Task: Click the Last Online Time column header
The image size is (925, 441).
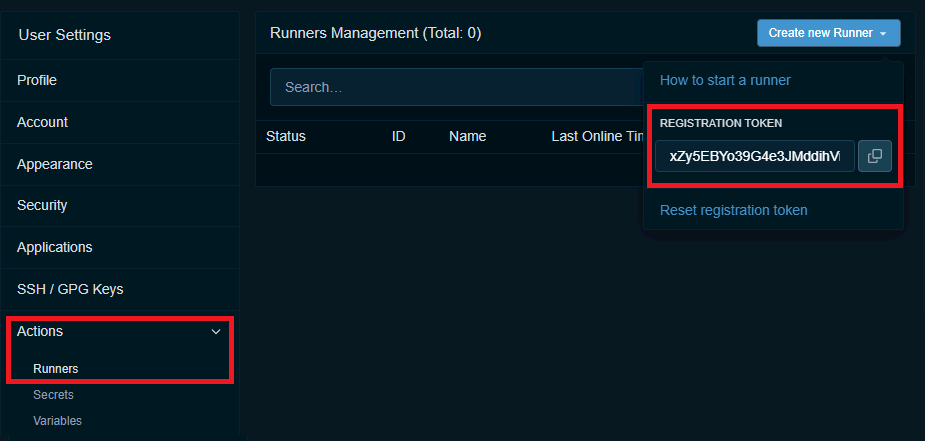Action: pyautogui.click(x=597, y=137)
